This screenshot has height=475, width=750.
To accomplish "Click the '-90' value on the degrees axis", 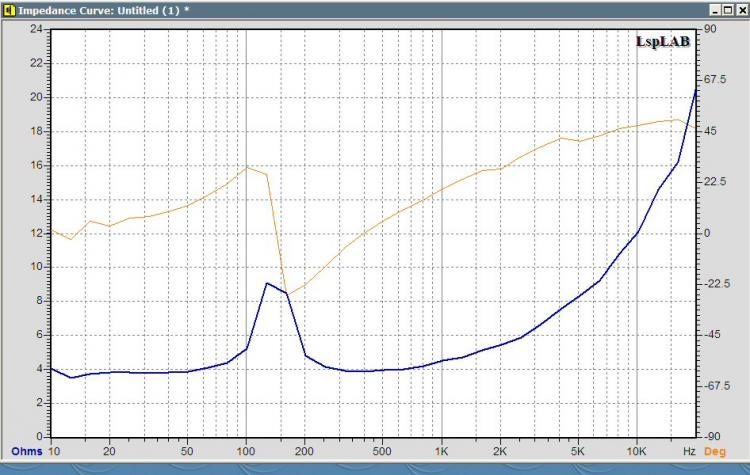I will (710, 436).
